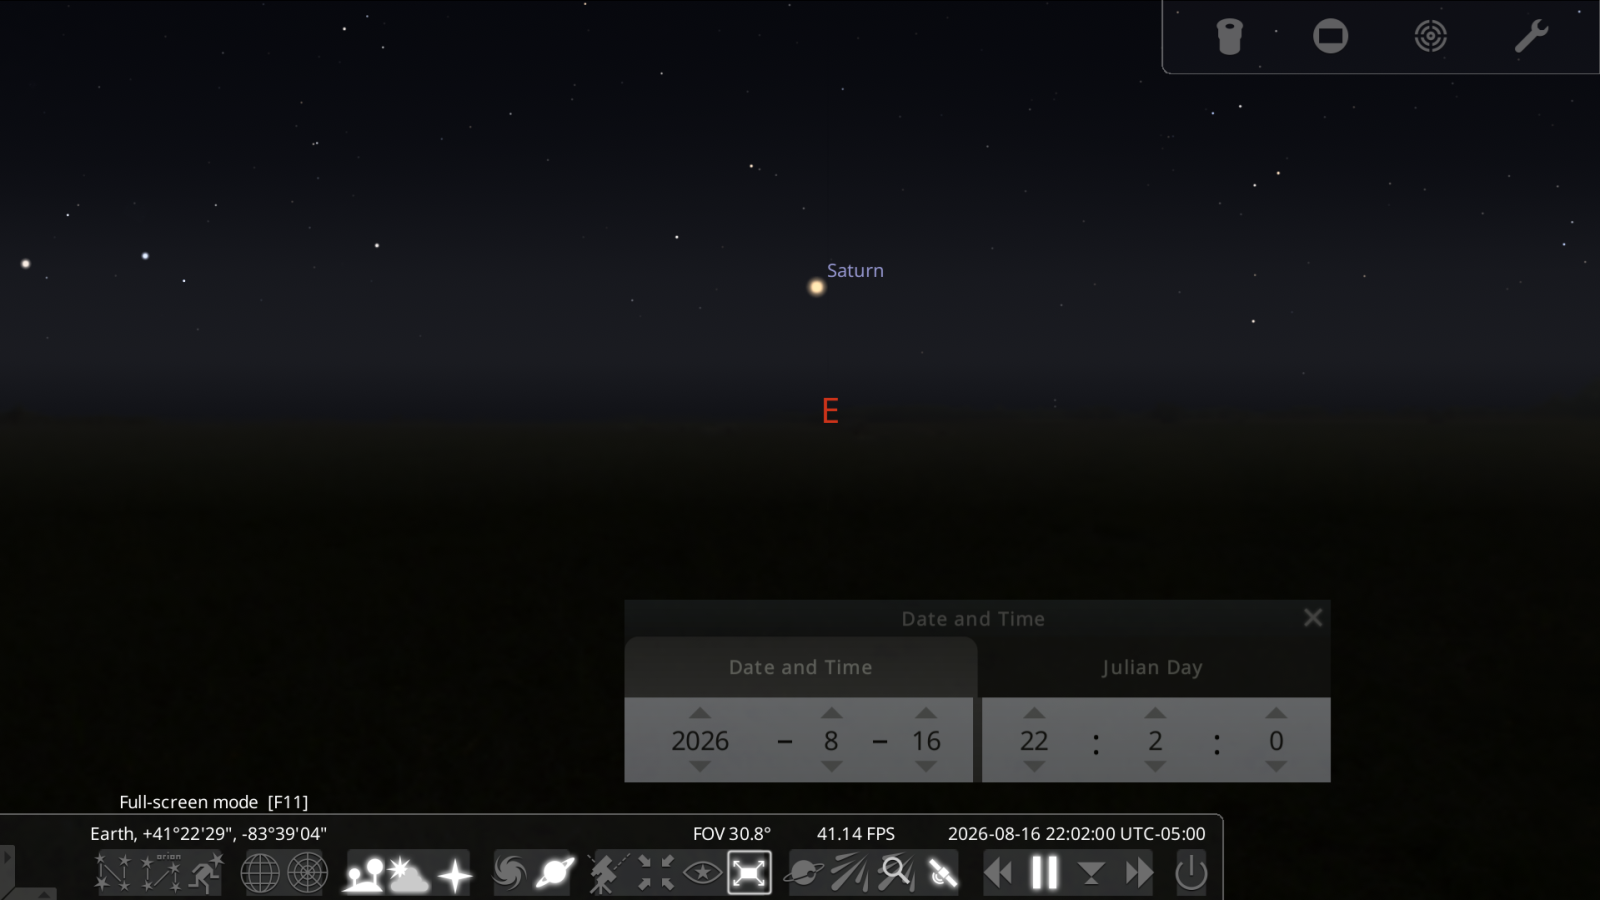Image resolution: width=1600 pixels, height=900 pixels.
Task: Toggle the azimuthal grid
Action: point(308,873)
